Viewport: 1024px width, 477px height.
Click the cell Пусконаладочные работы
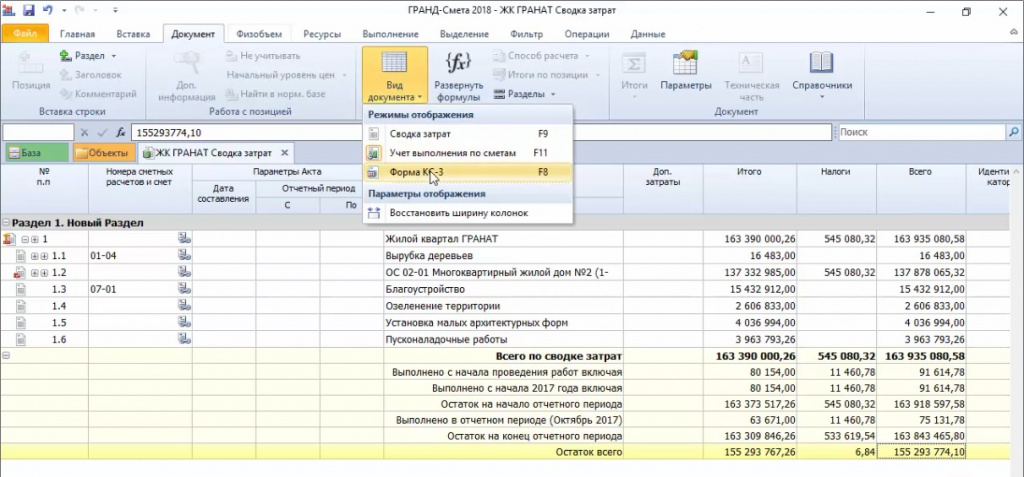pos(504,340)
